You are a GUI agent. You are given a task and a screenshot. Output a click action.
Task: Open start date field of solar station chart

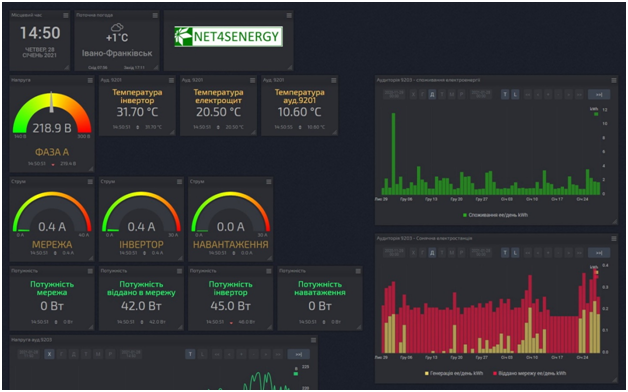394,253
